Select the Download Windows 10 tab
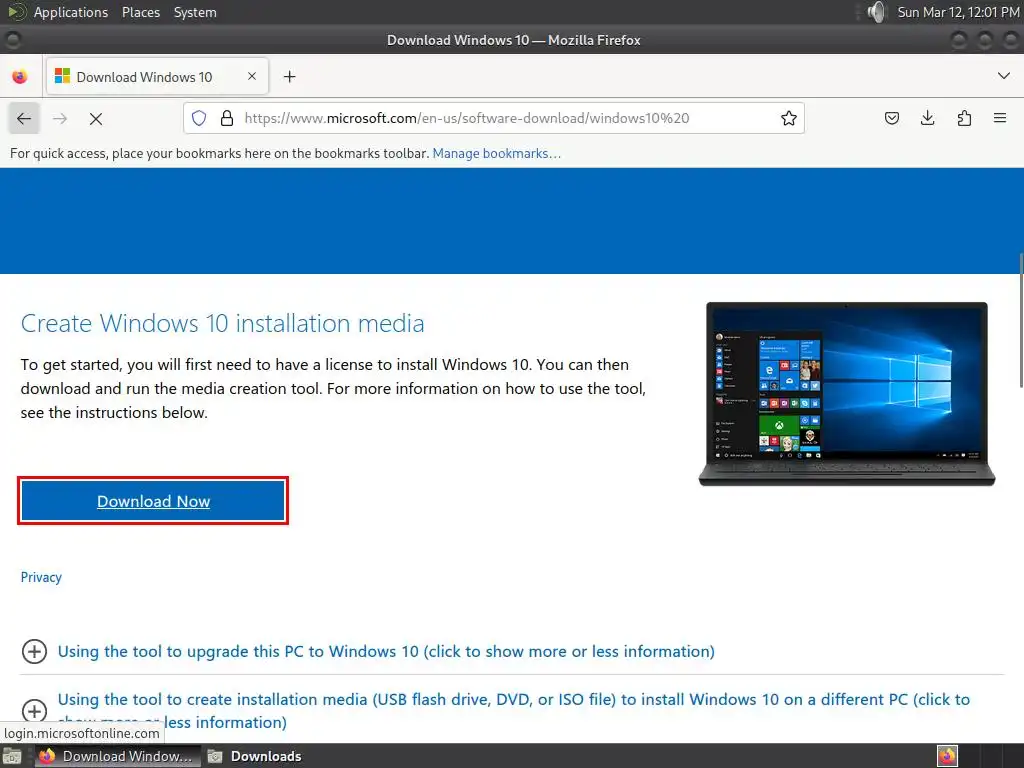The image size is (1024, 768). click(x=157, y=76)
